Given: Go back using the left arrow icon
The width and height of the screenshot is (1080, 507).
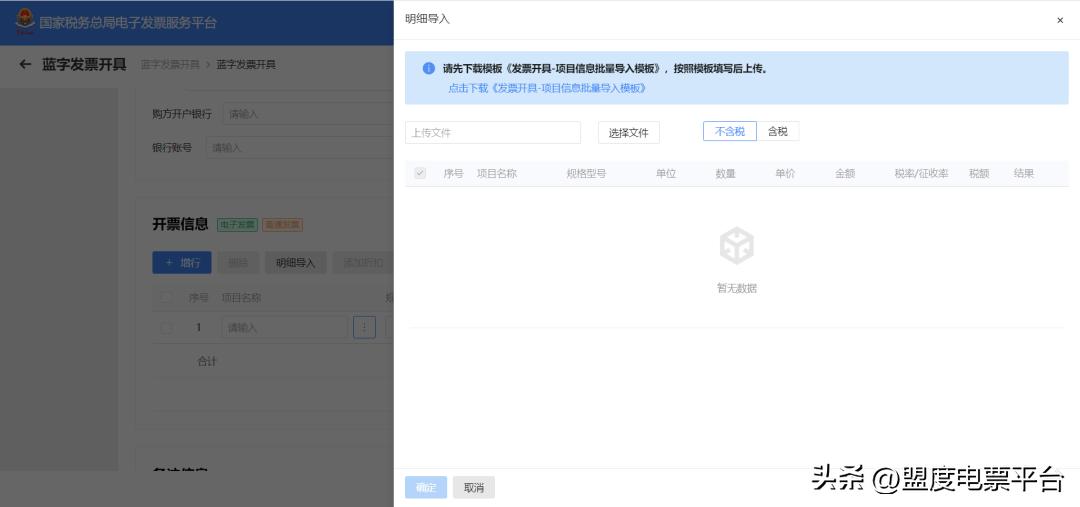Looking at the screenshot, I should [x=25, y=65].
